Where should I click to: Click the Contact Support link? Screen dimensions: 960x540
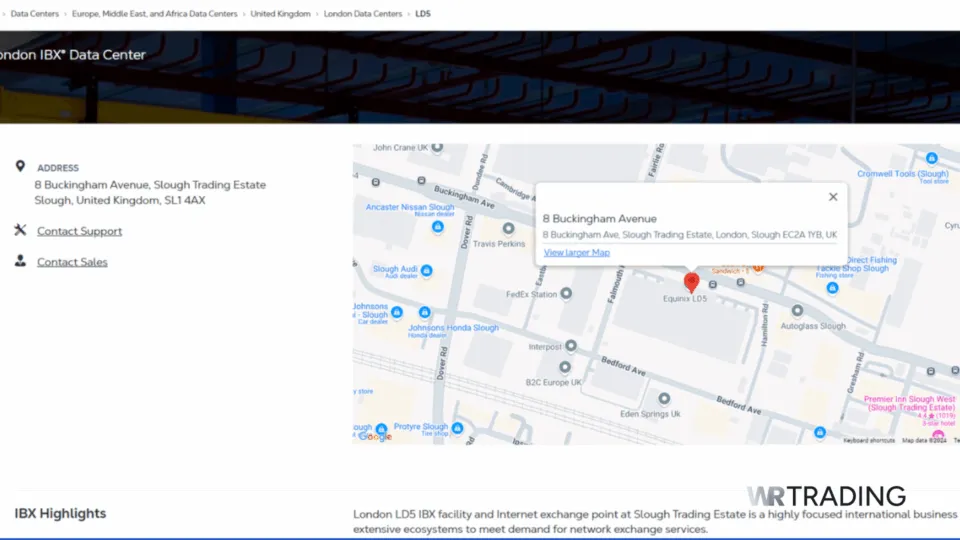tap(79, 231)
